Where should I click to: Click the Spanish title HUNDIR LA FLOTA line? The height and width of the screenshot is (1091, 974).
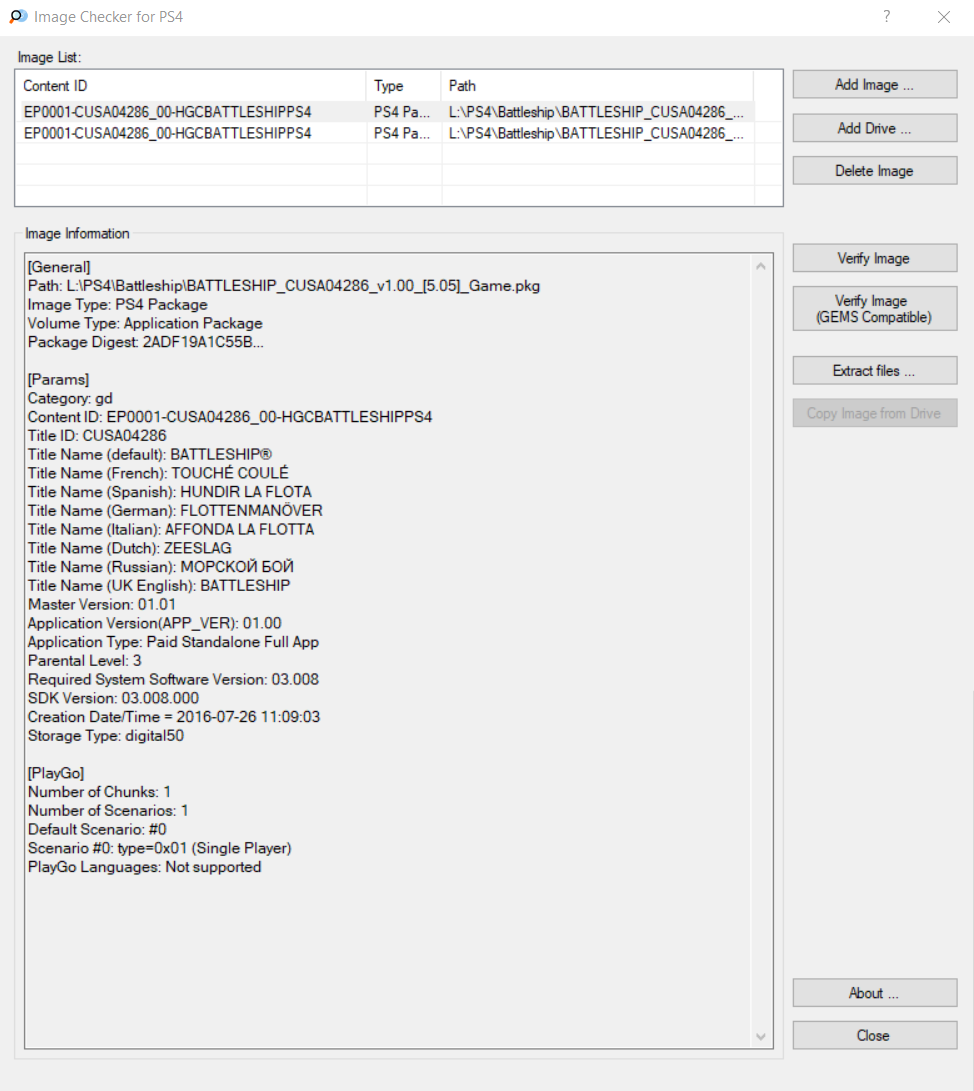point(170,492)
